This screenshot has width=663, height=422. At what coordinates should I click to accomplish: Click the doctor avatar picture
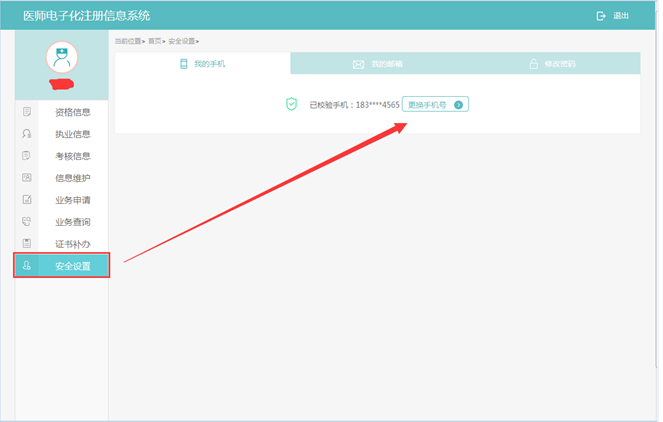coord(63,58)
